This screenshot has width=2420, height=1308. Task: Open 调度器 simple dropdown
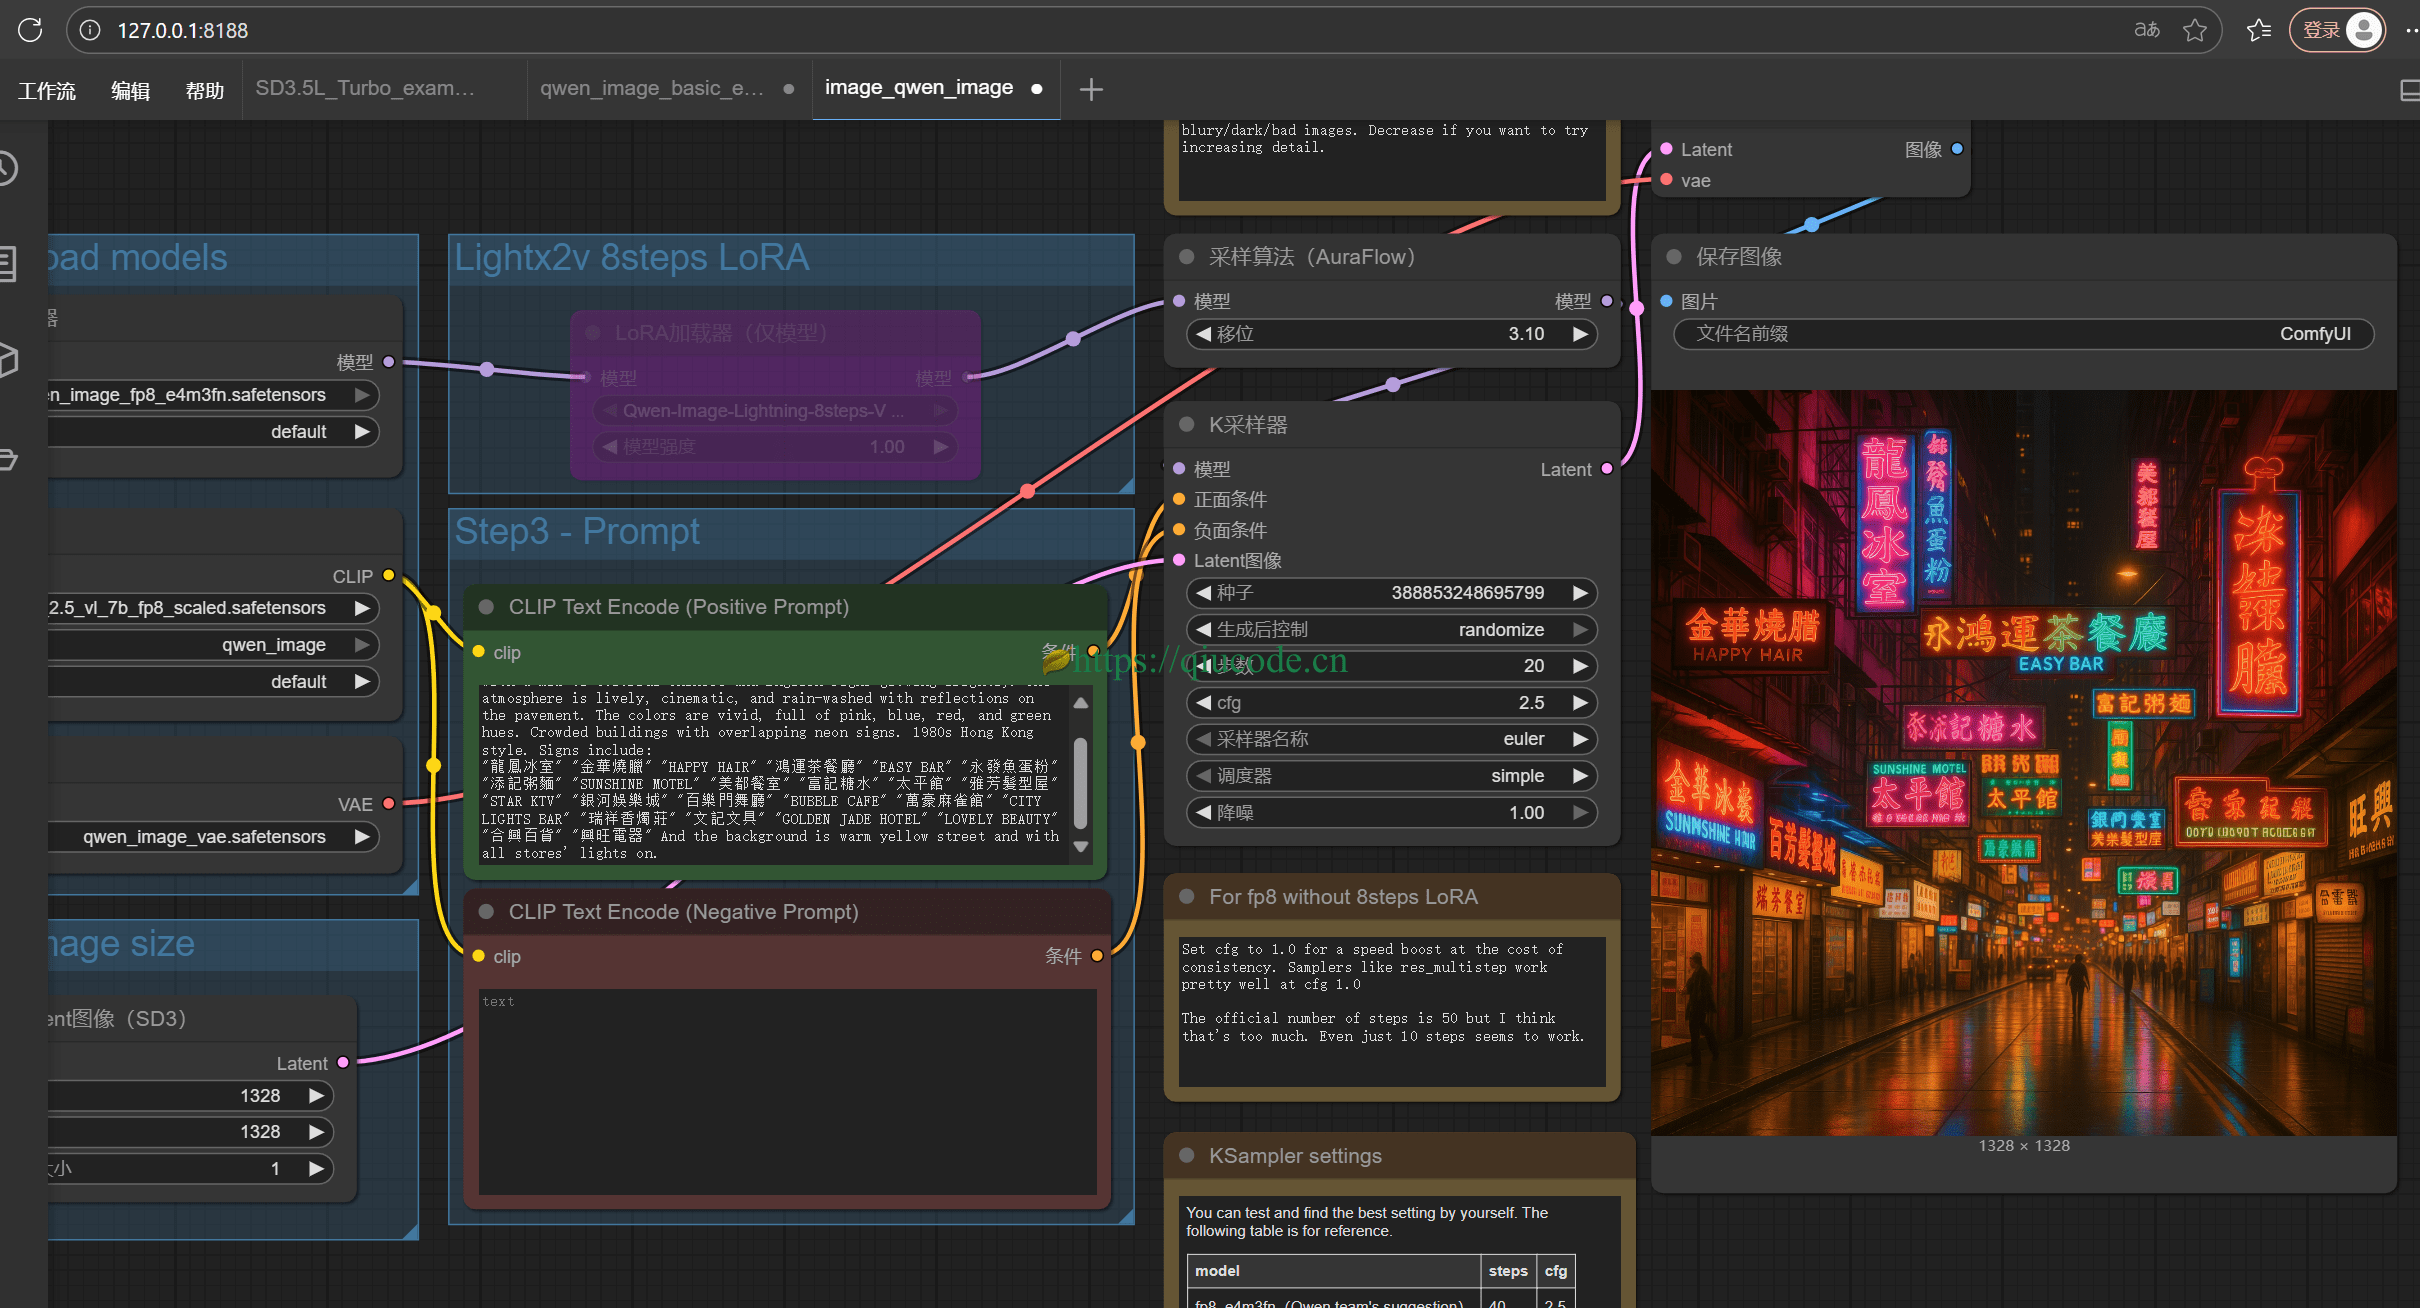(1391, 776)
